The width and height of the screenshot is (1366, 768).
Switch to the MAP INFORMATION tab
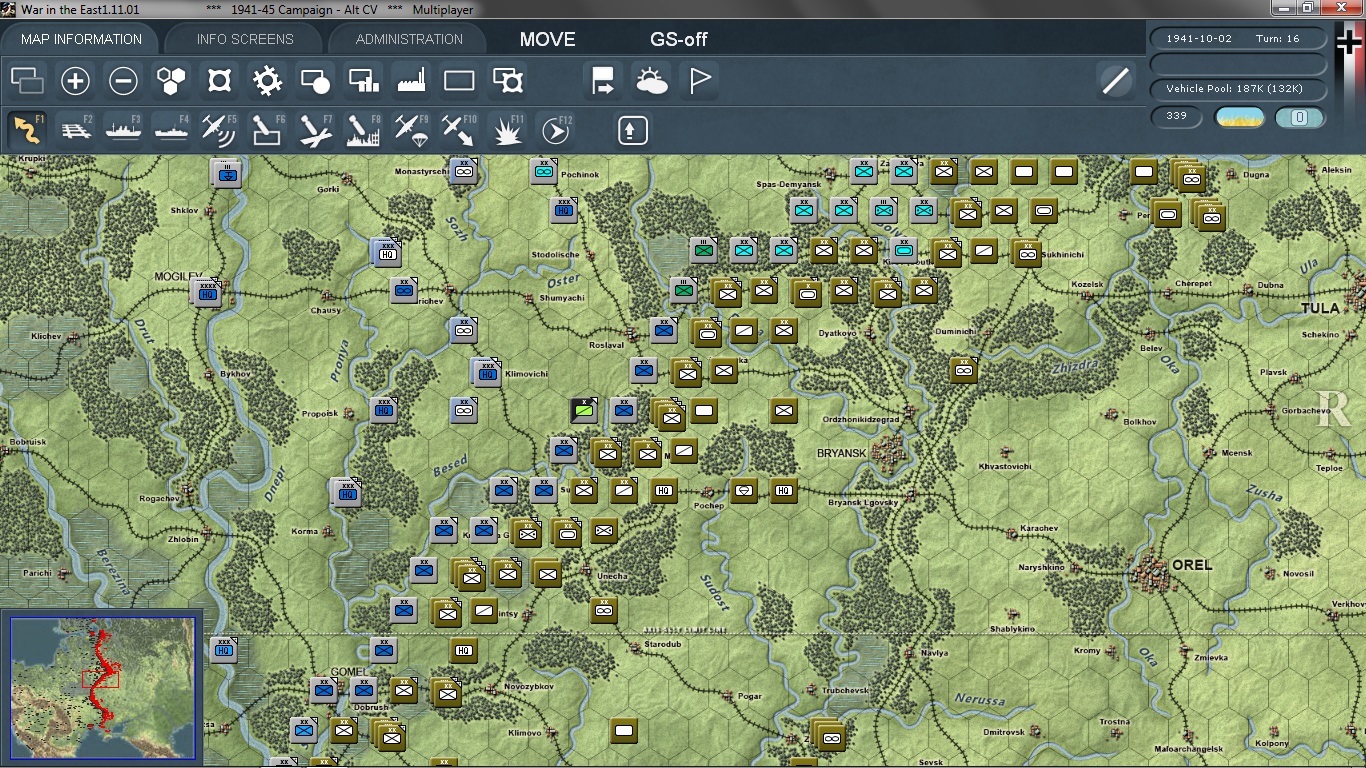82,39
